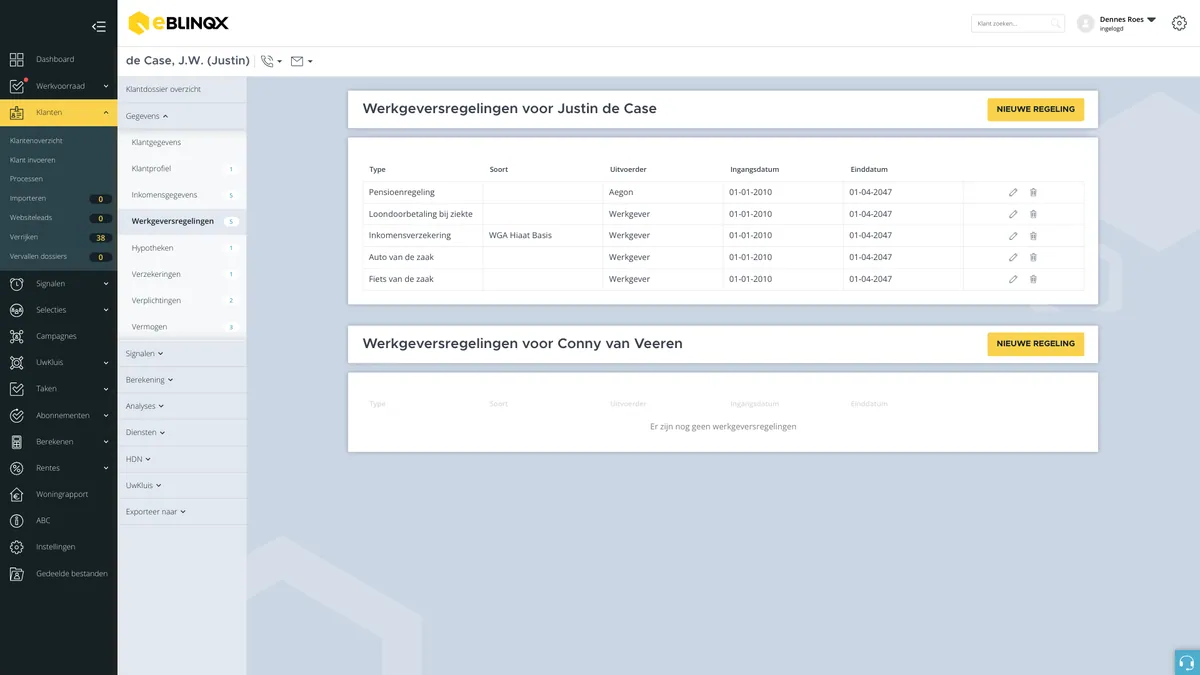Delete the Pensioenregeling row

[1033, 192]
